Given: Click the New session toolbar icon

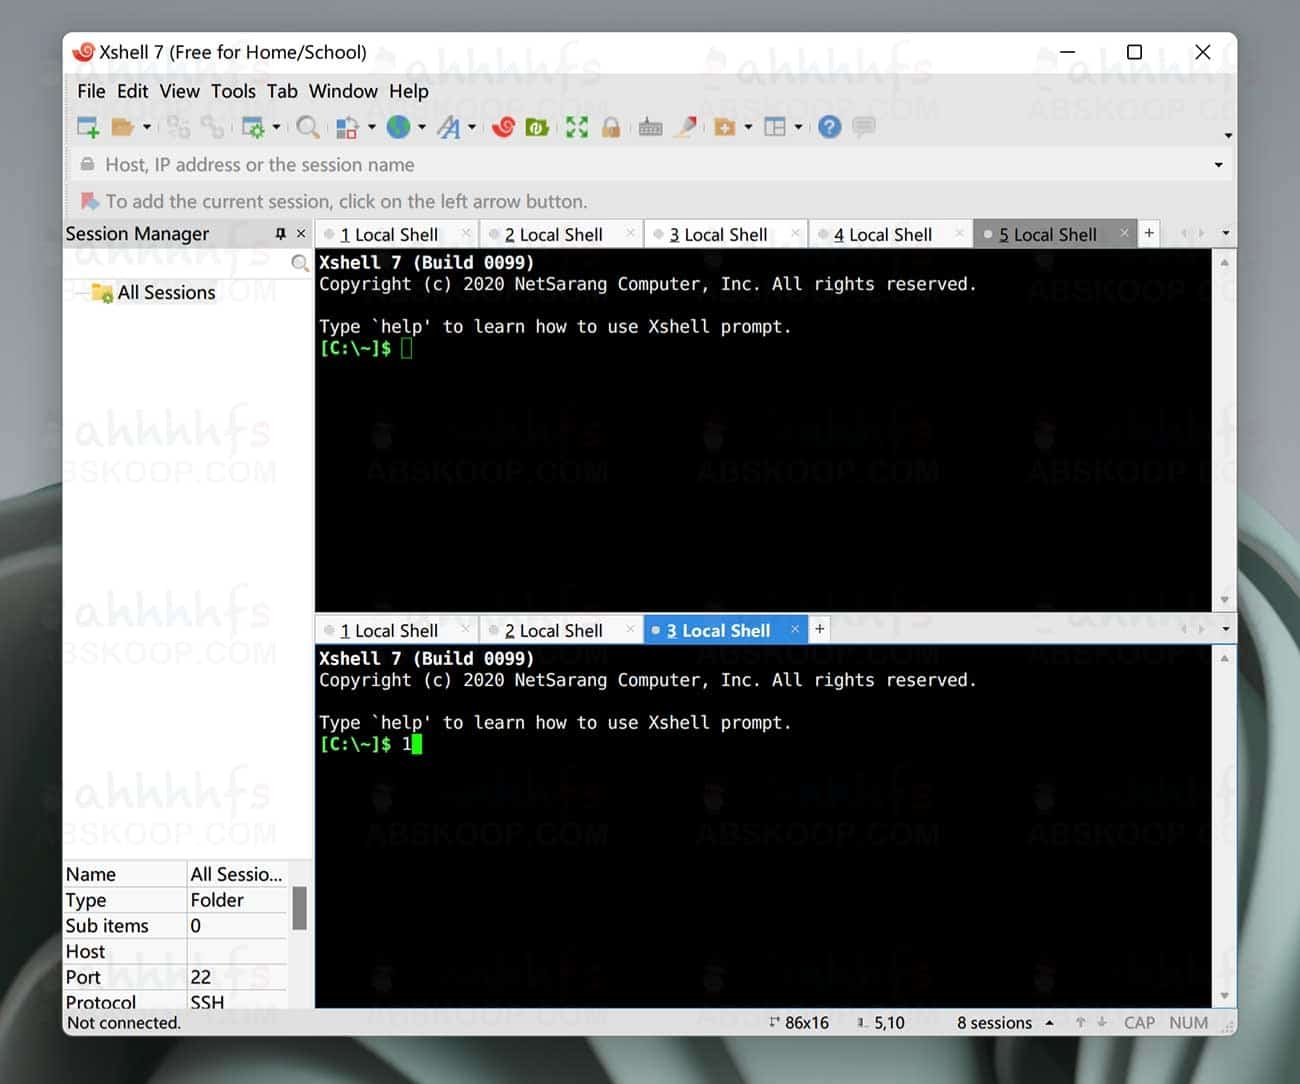Looking at the screenshot, I should pyautogui.click(x=88, y=127).
